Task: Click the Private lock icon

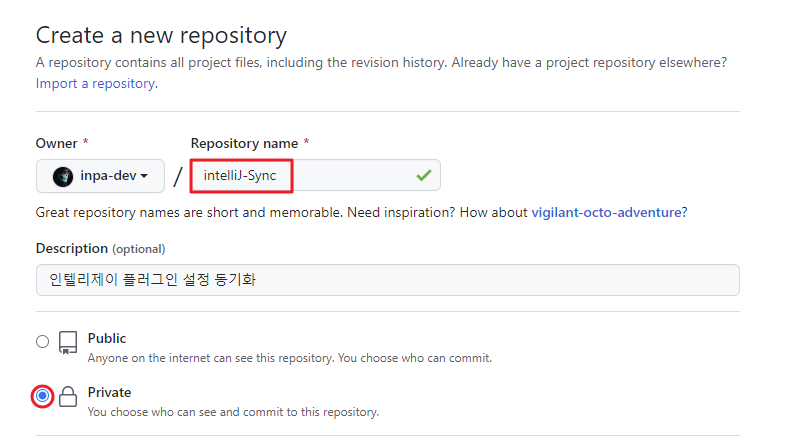Action: click(68, 396)
